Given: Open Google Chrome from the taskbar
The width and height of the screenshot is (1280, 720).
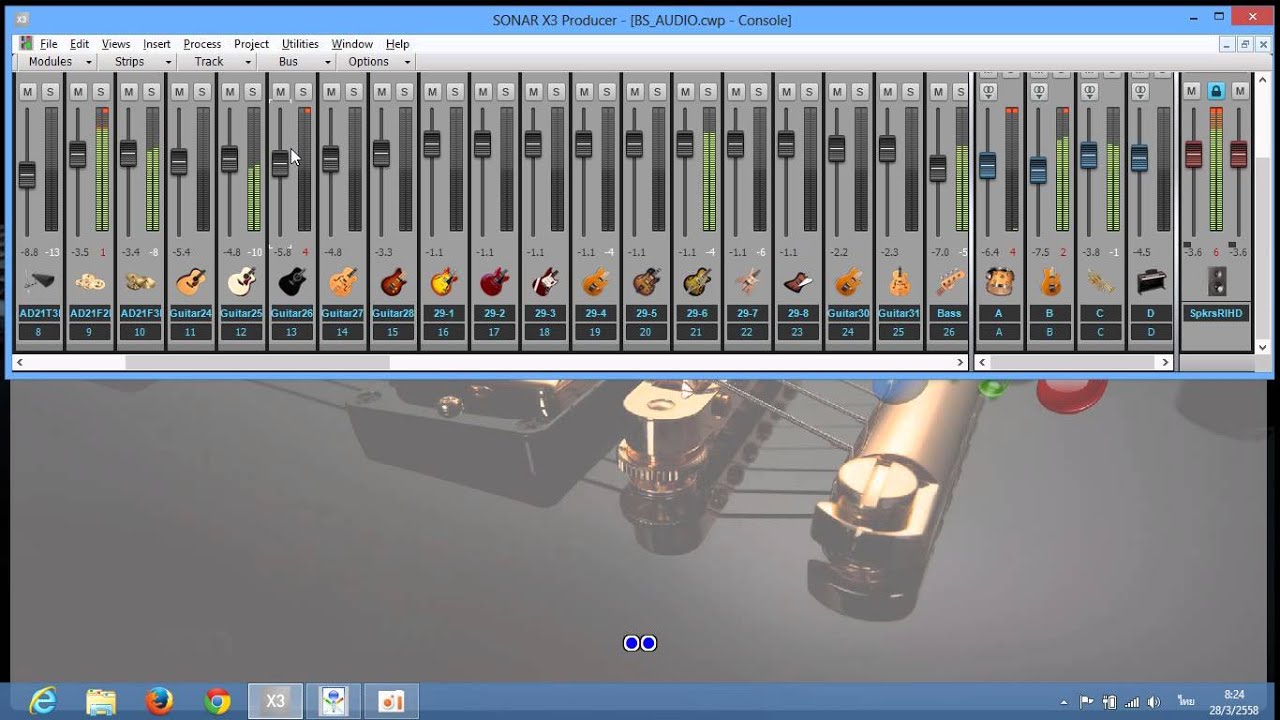Looking at the screenshot, I should (217, 701).
